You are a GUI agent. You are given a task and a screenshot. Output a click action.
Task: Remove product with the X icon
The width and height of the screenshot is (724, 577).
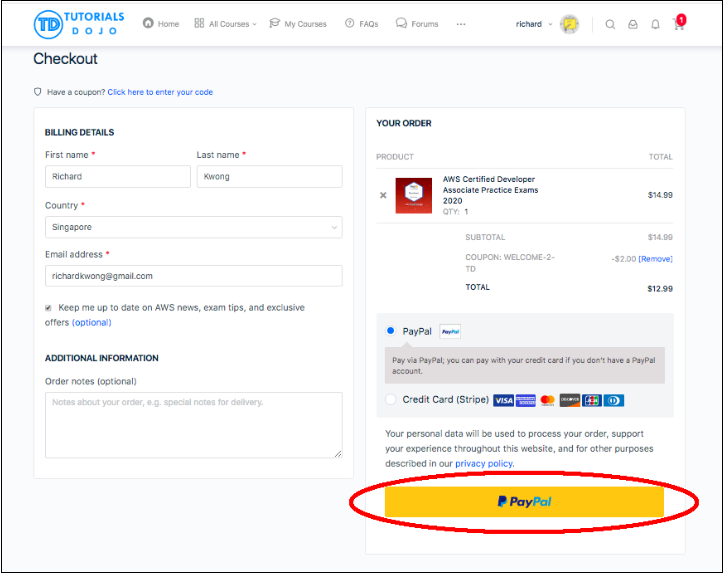click(383, 195)
